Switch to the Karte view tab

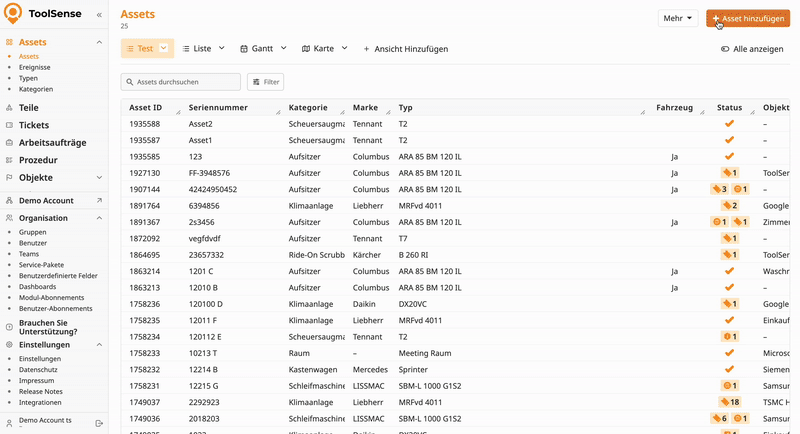[318, 48]
